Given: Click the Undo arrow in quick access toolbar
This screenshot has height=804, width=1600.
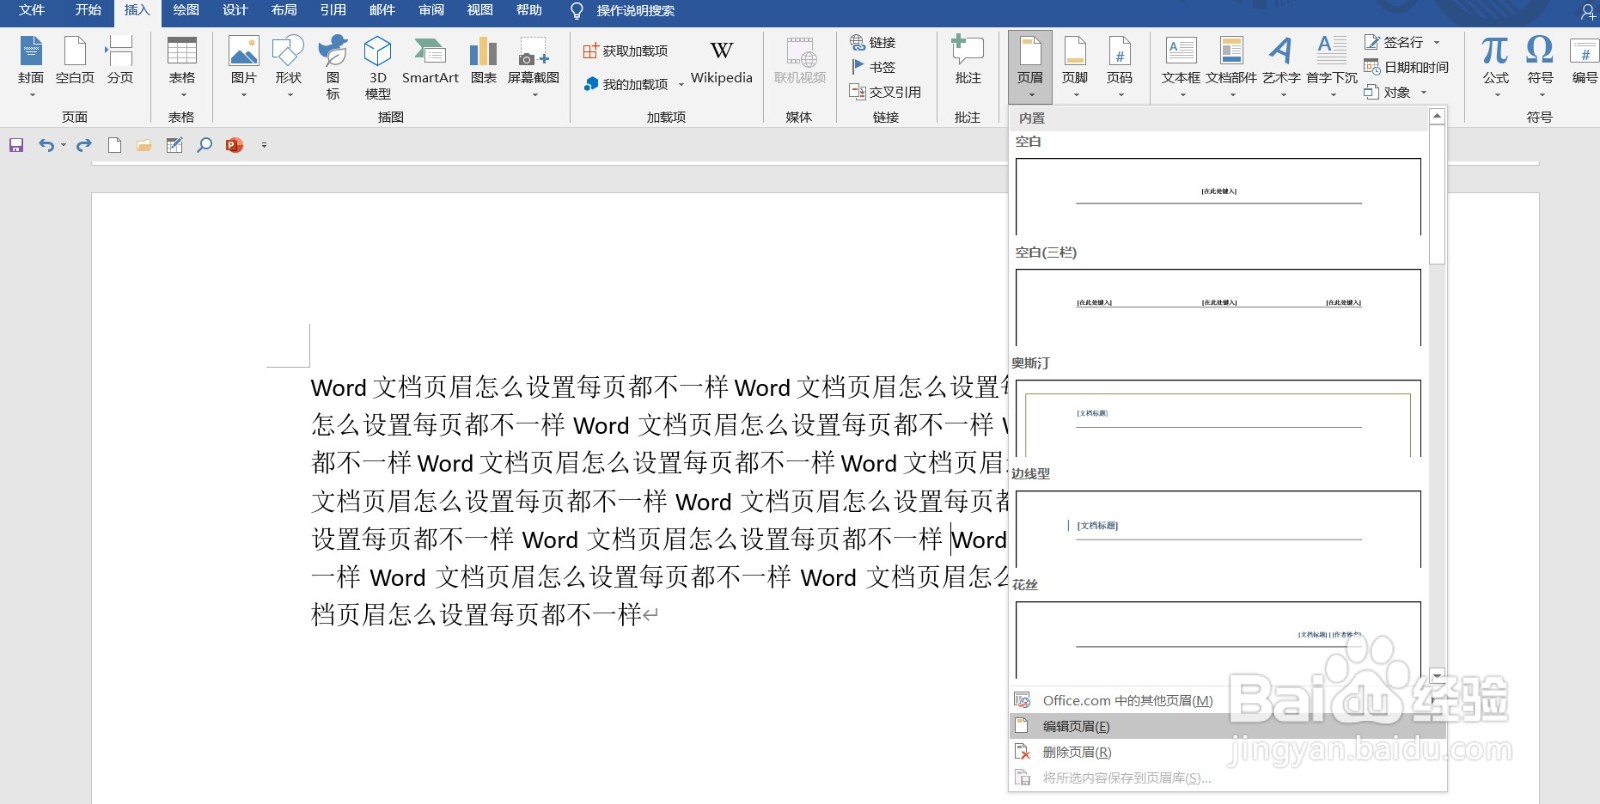Looking at the screenshot, I should (46, 145).
